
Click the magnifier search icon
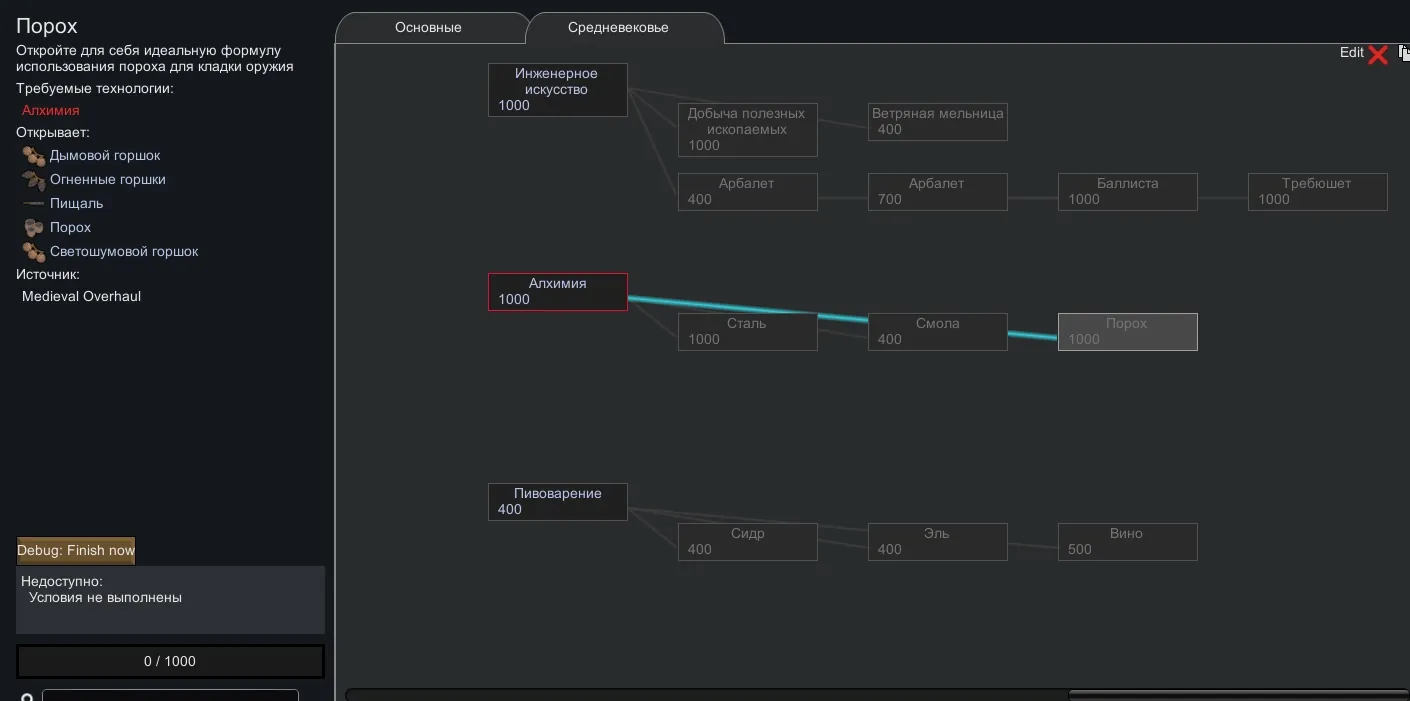pyautogui.click(x=27, y=696)
